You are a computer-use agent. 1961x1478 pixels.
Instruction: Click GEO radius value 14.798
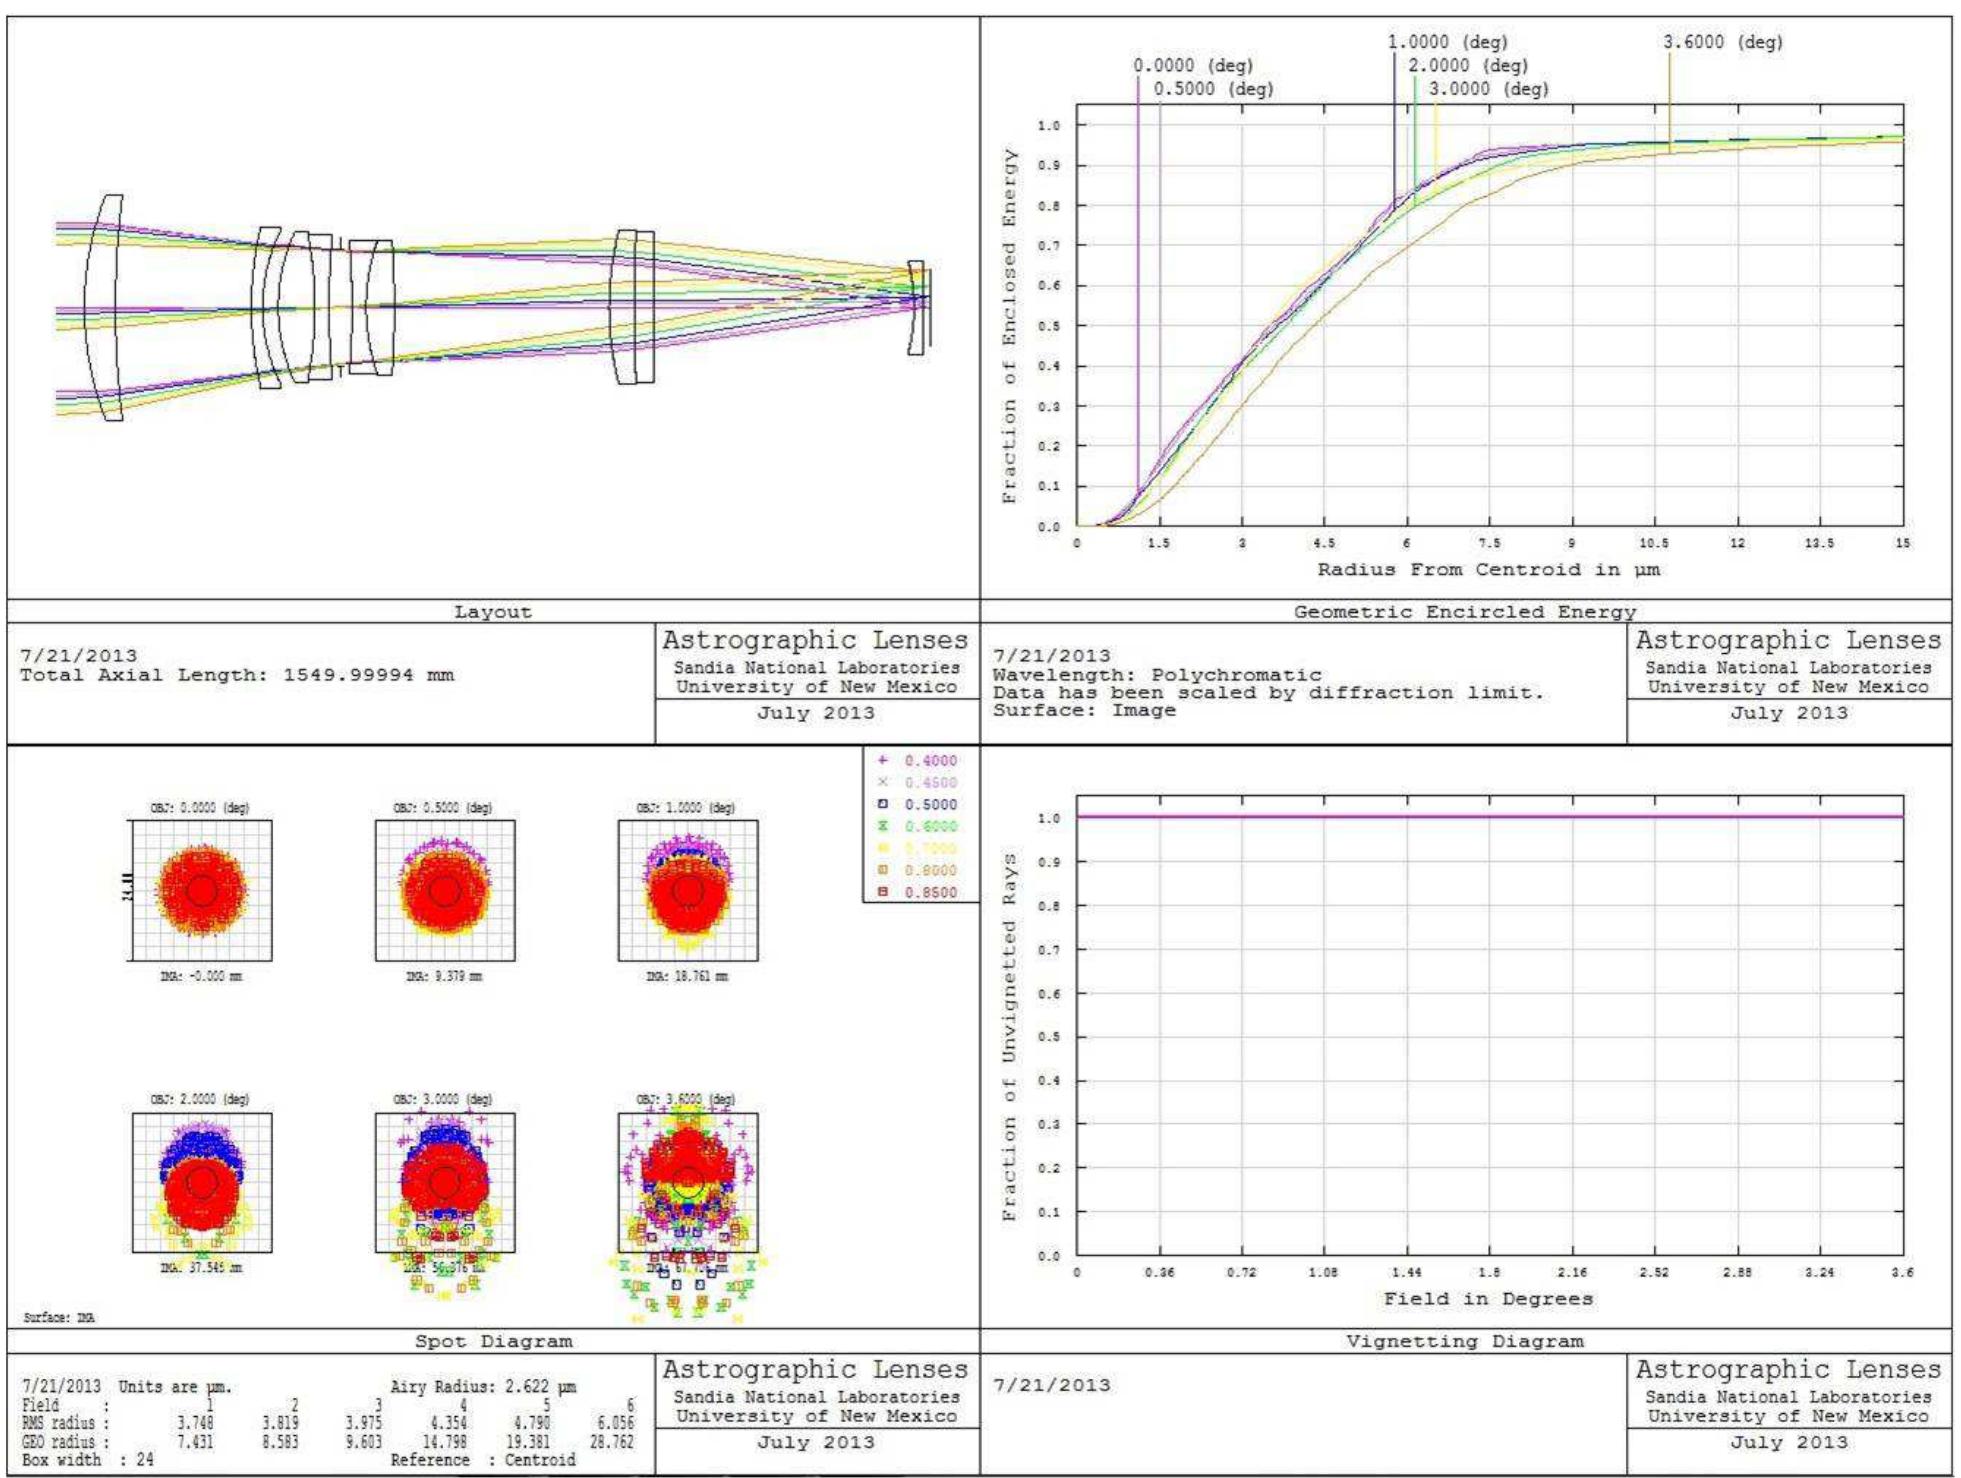click(x=444, y=1442)
